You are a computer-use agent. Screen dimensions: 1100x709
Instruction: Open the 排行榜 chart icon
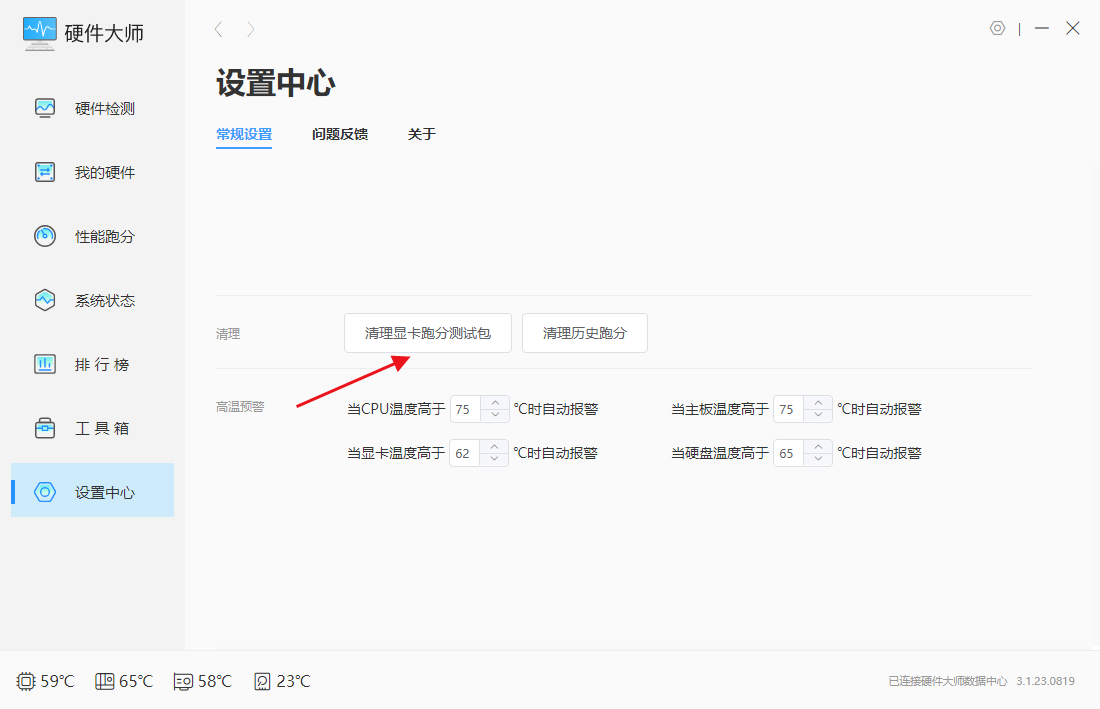tap(45, 364)
